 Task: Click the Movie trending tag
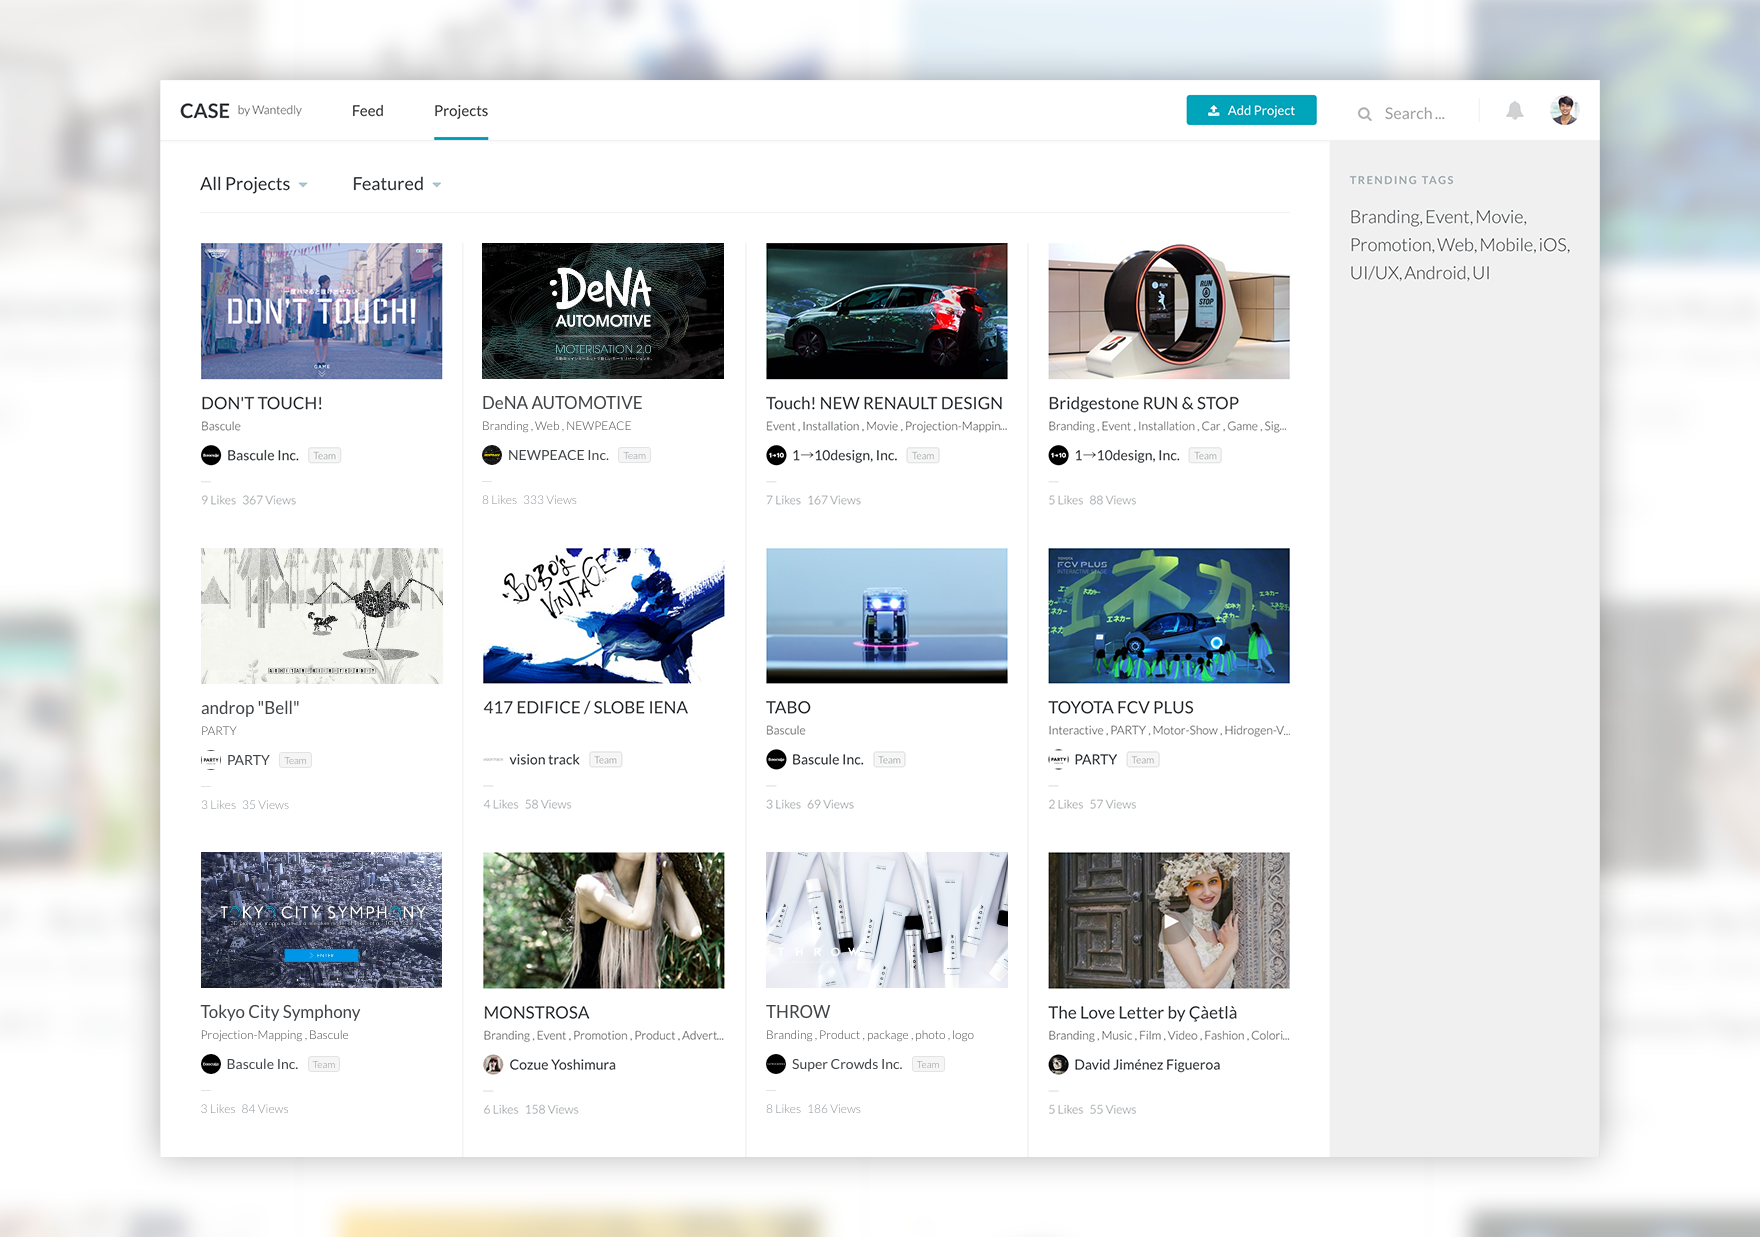point(1499,217)
